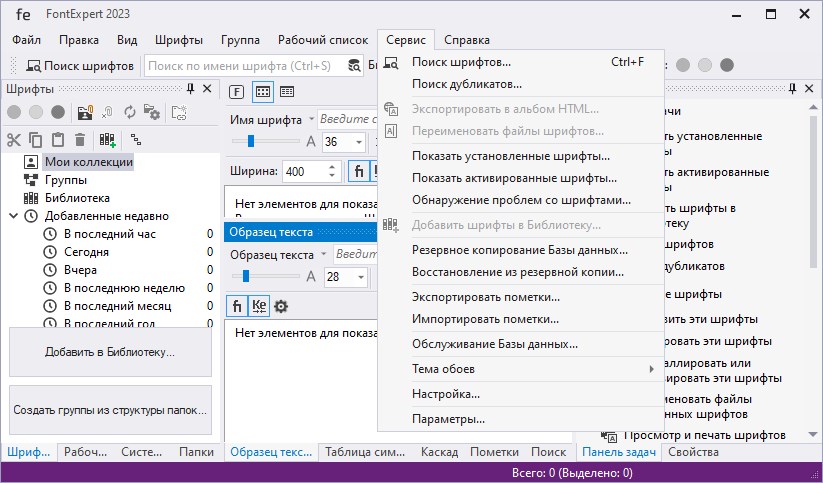
Task: Click the Поиск шрифтов toolbar button
Action: coord(80,66)
